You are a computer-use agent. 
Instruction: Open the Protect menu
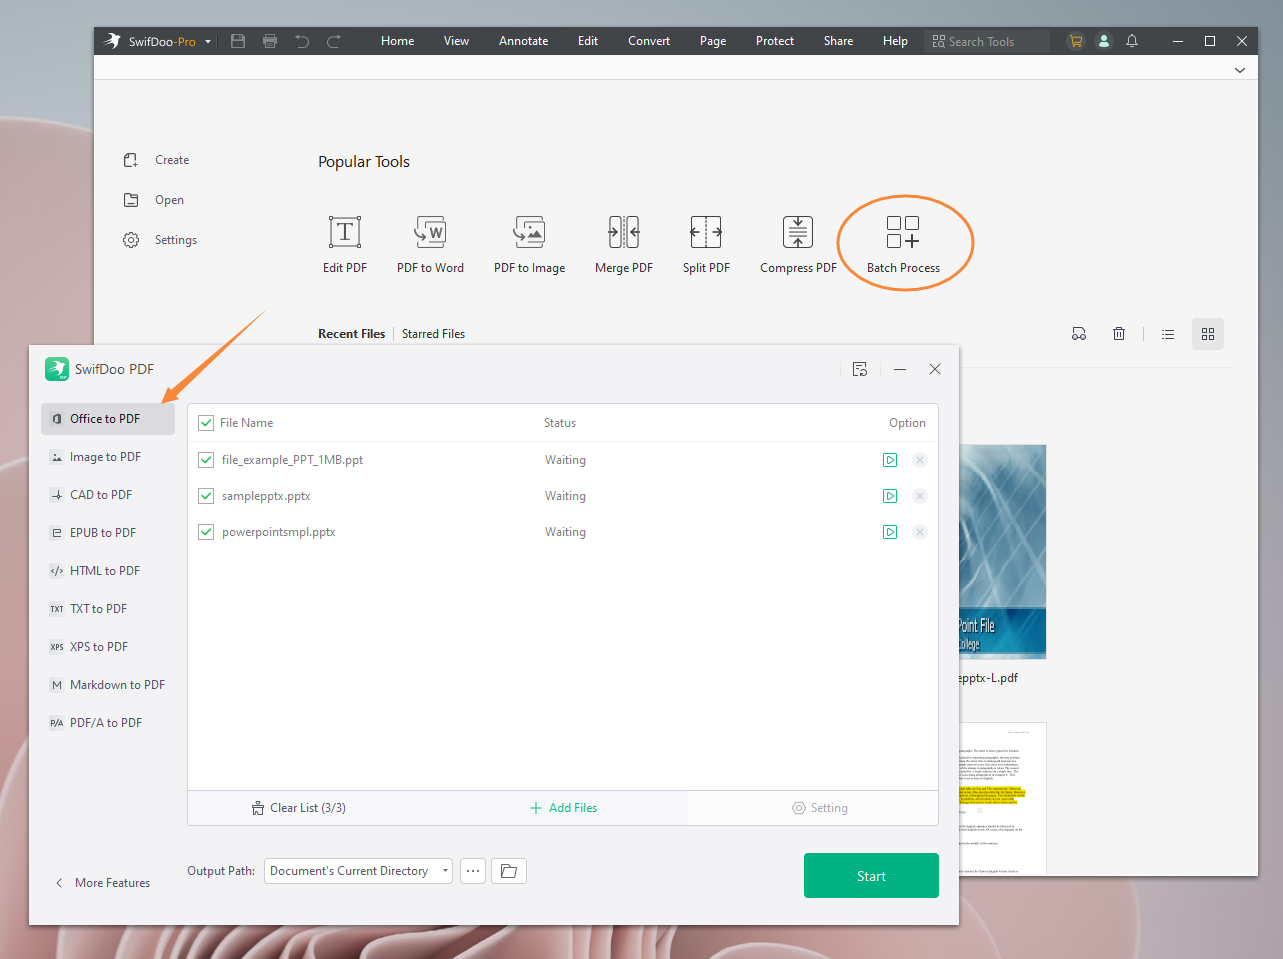tap(775, 41)
